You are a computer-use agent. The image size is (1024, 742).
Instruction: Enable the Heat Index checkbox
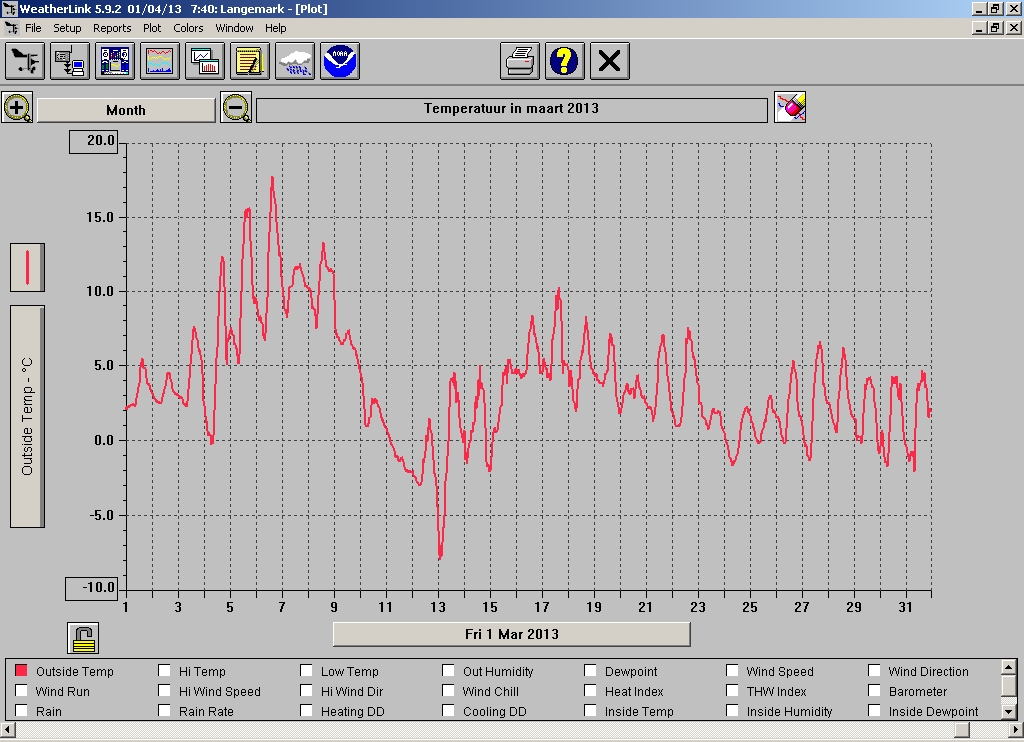click(590, 690)
